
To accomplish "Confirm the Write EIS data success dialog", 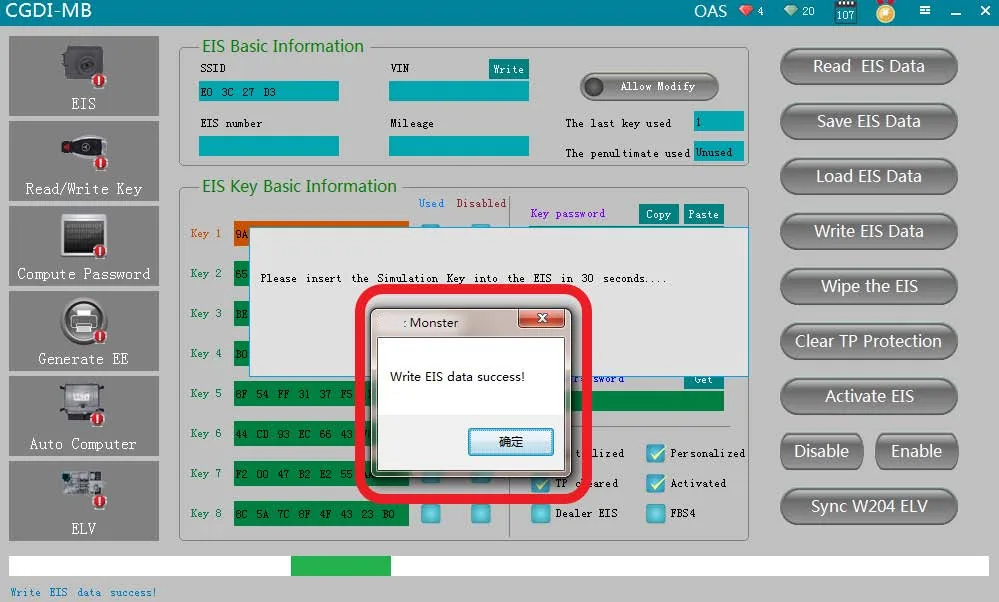I will pyautogui.click(x=510, y=441).
